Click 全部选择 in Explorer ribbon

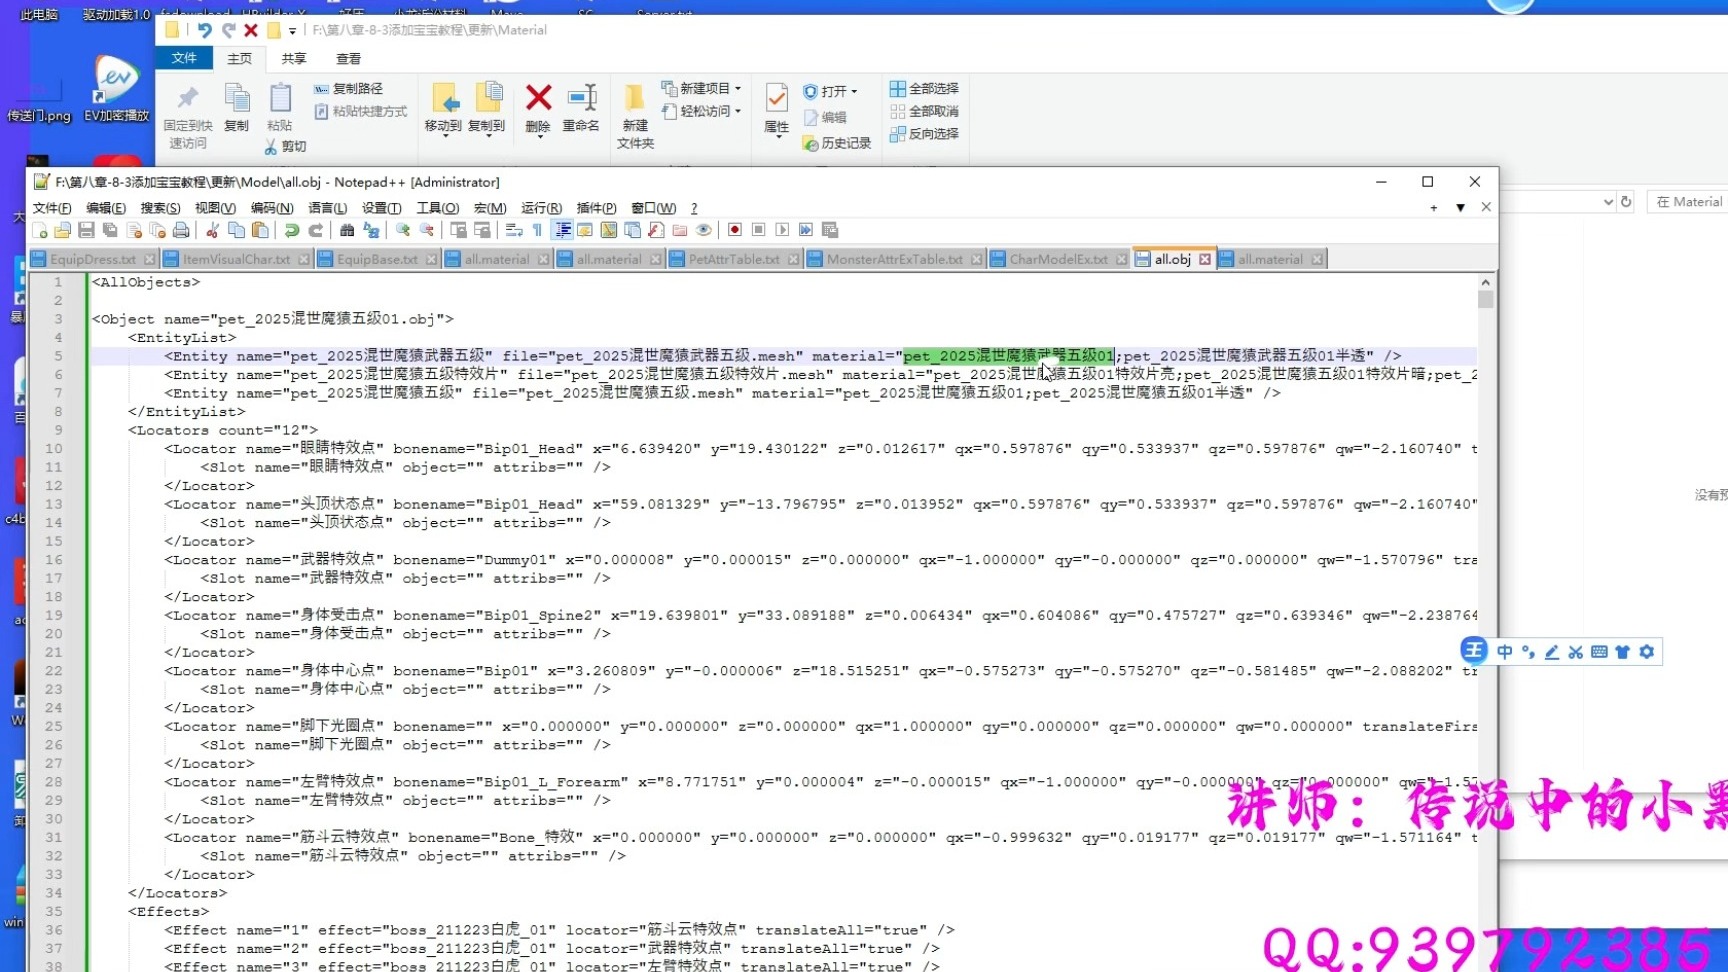pos(924,89)
